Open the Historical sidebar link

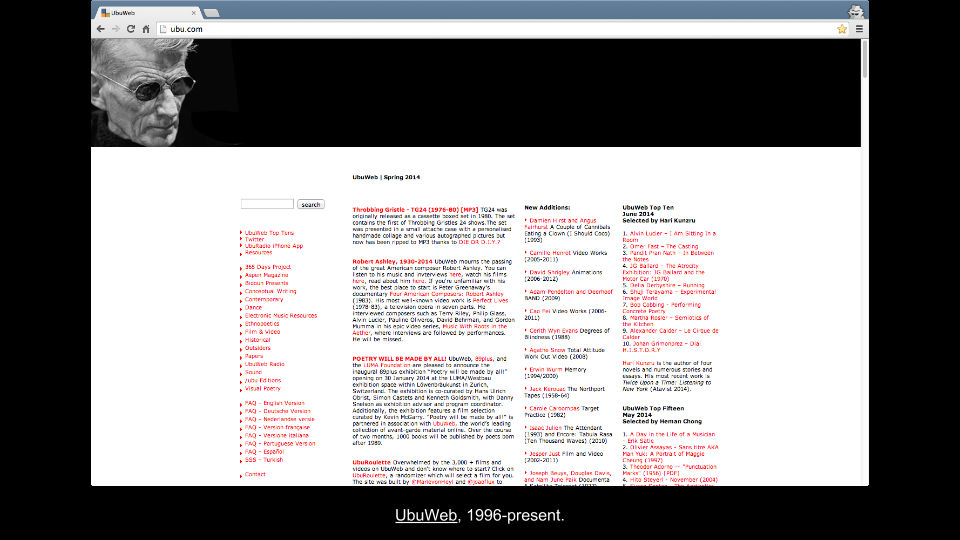click(257, 340)
